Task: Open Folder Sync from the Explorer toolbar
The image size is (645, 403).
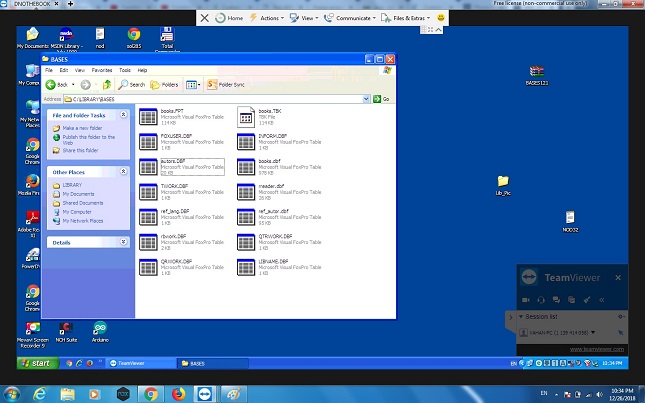Action: (226, 85)
